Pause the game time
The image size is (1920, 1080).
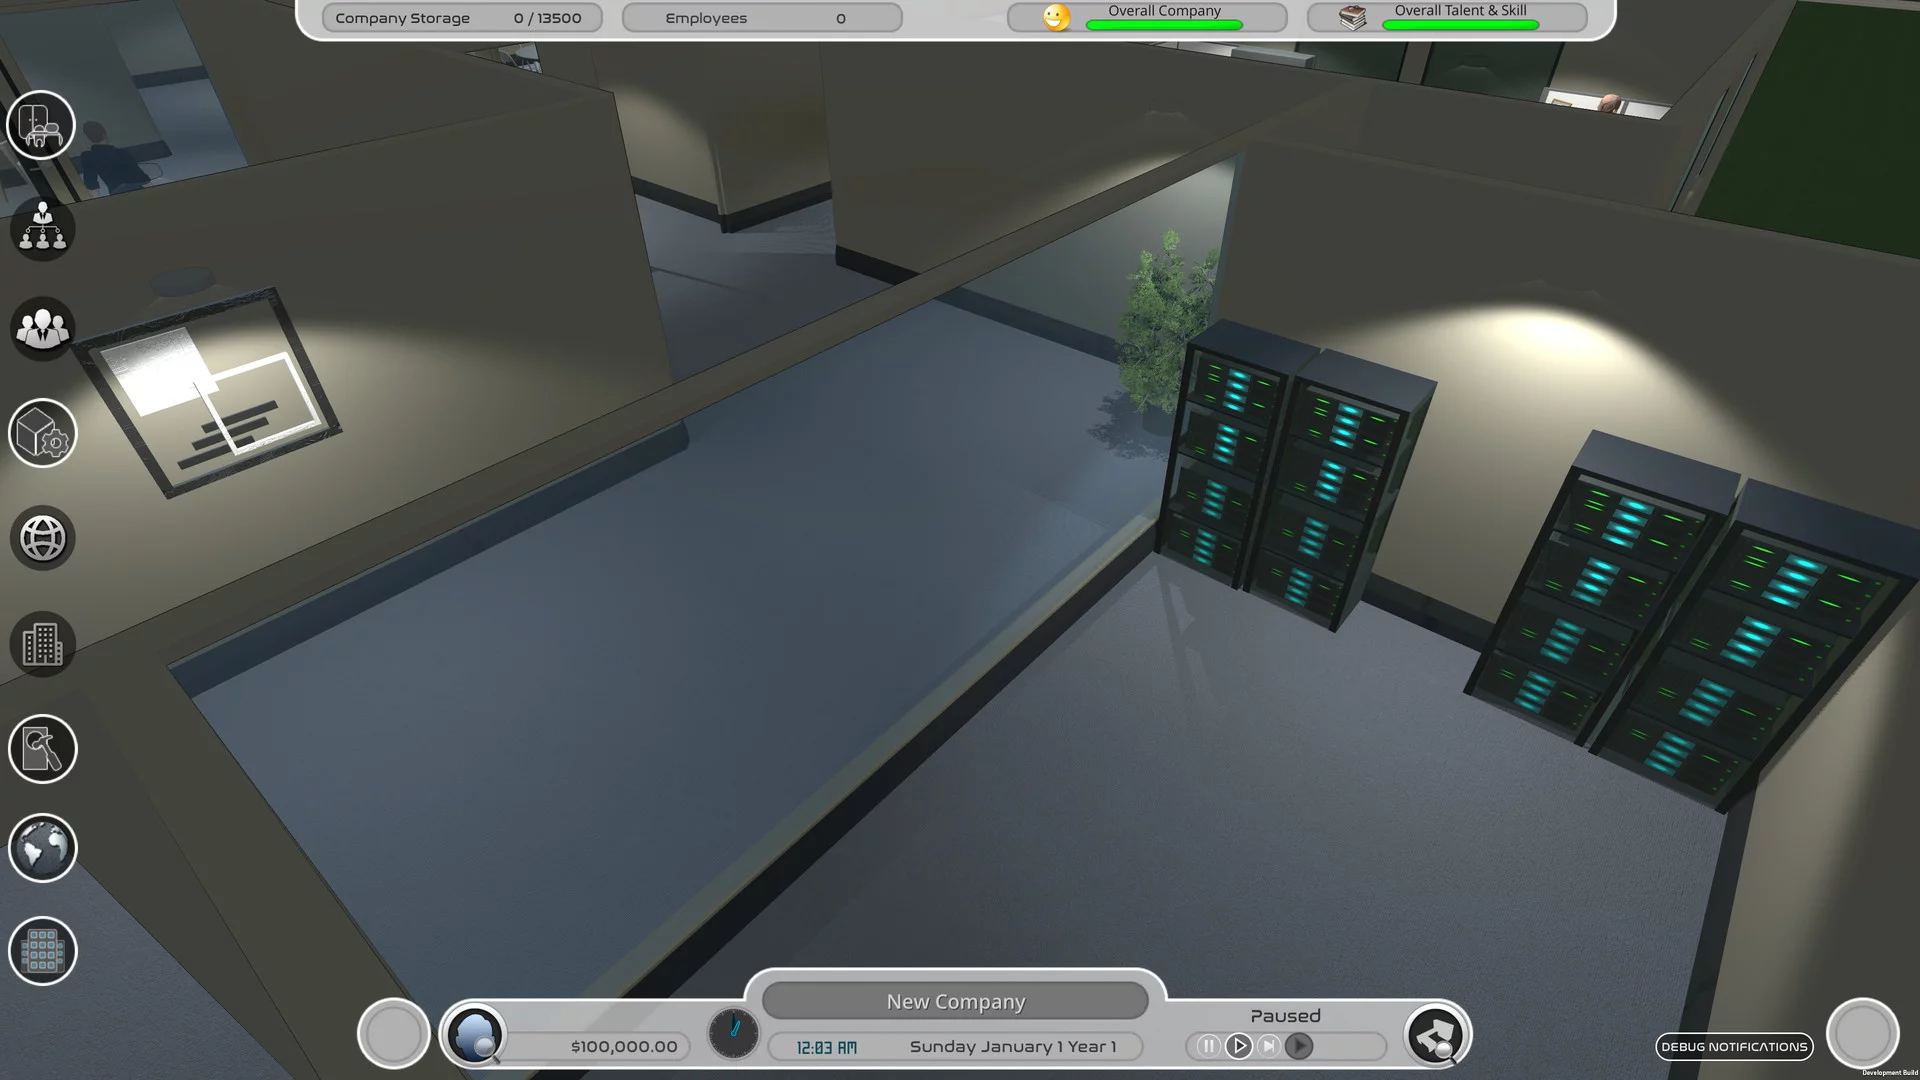(x=1208, y=1046)
